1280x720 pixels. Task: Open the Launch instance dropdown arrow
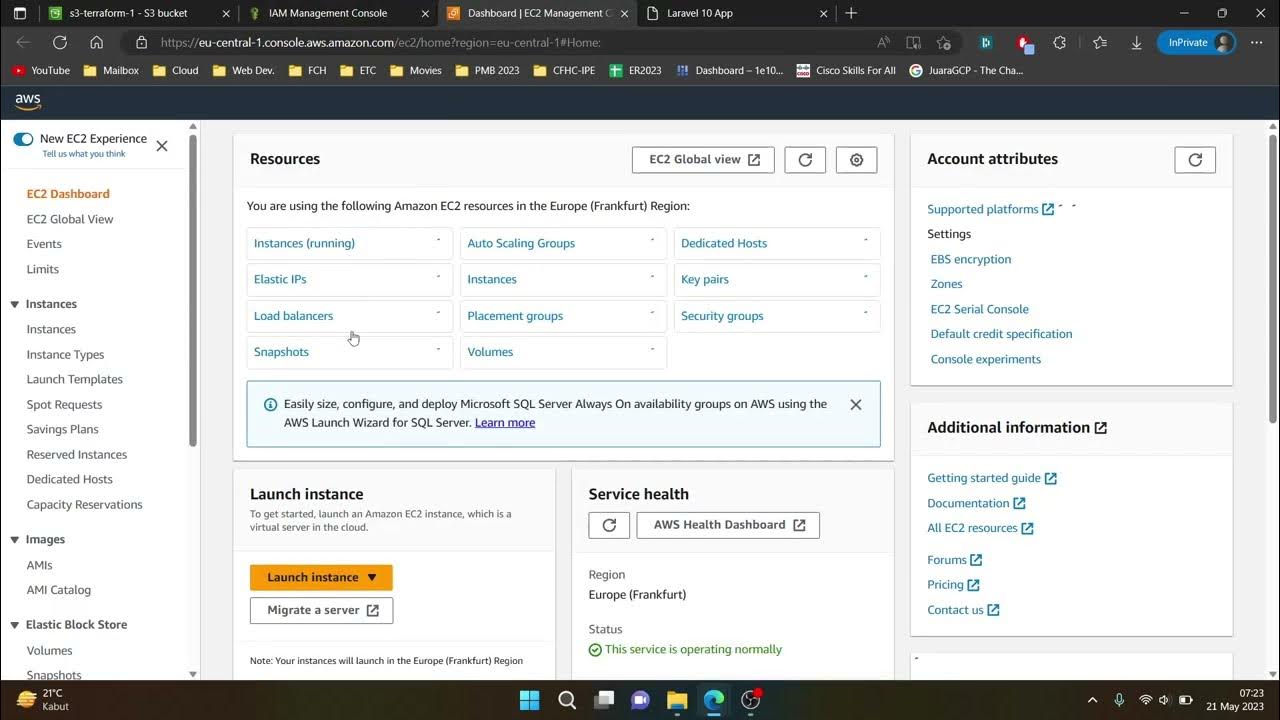[372, 578]
